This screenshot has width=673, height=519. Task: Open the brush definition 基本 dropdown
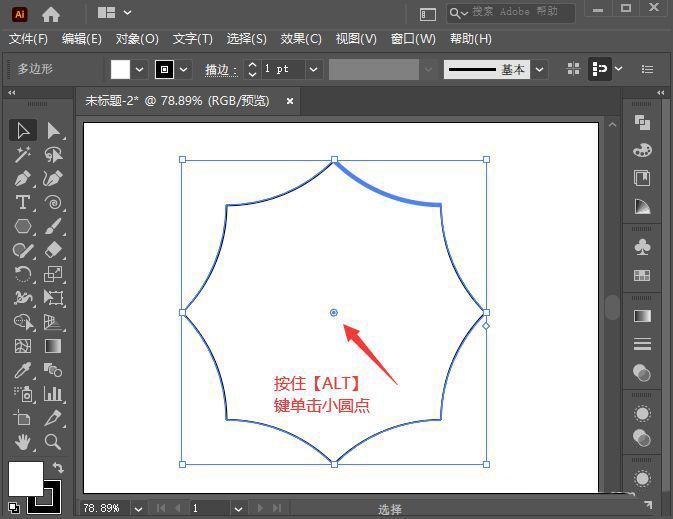540,69
